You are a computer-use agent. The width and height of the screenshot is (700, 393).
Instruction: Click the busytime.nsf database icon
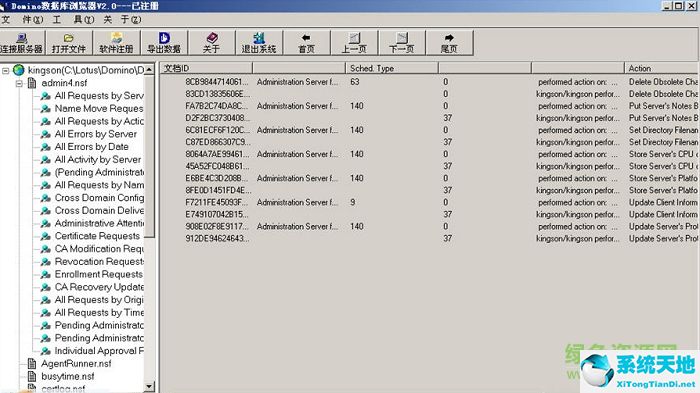[32, 376]
